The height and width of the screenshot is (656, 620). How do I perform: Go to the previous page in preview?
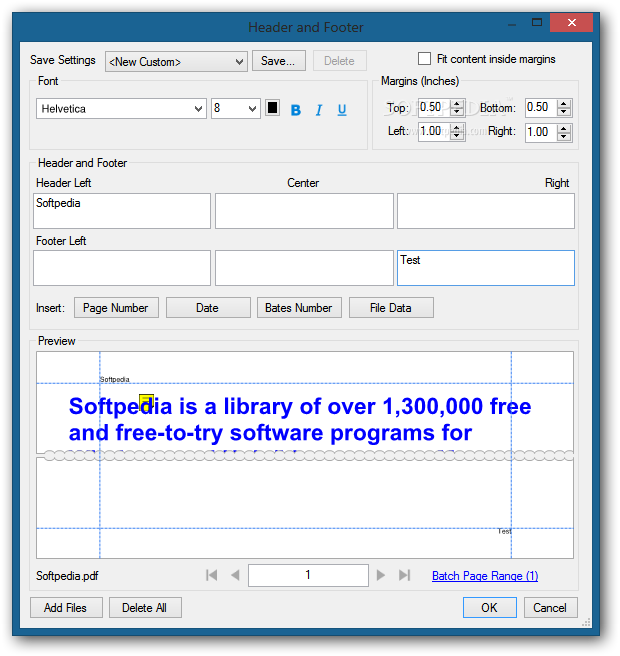coord(235,575)
